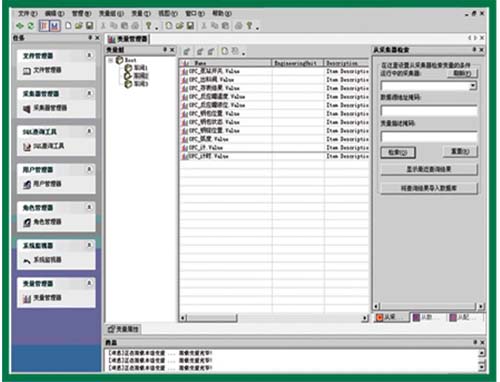Open the 用户管理器 item in sidebar

42,184
